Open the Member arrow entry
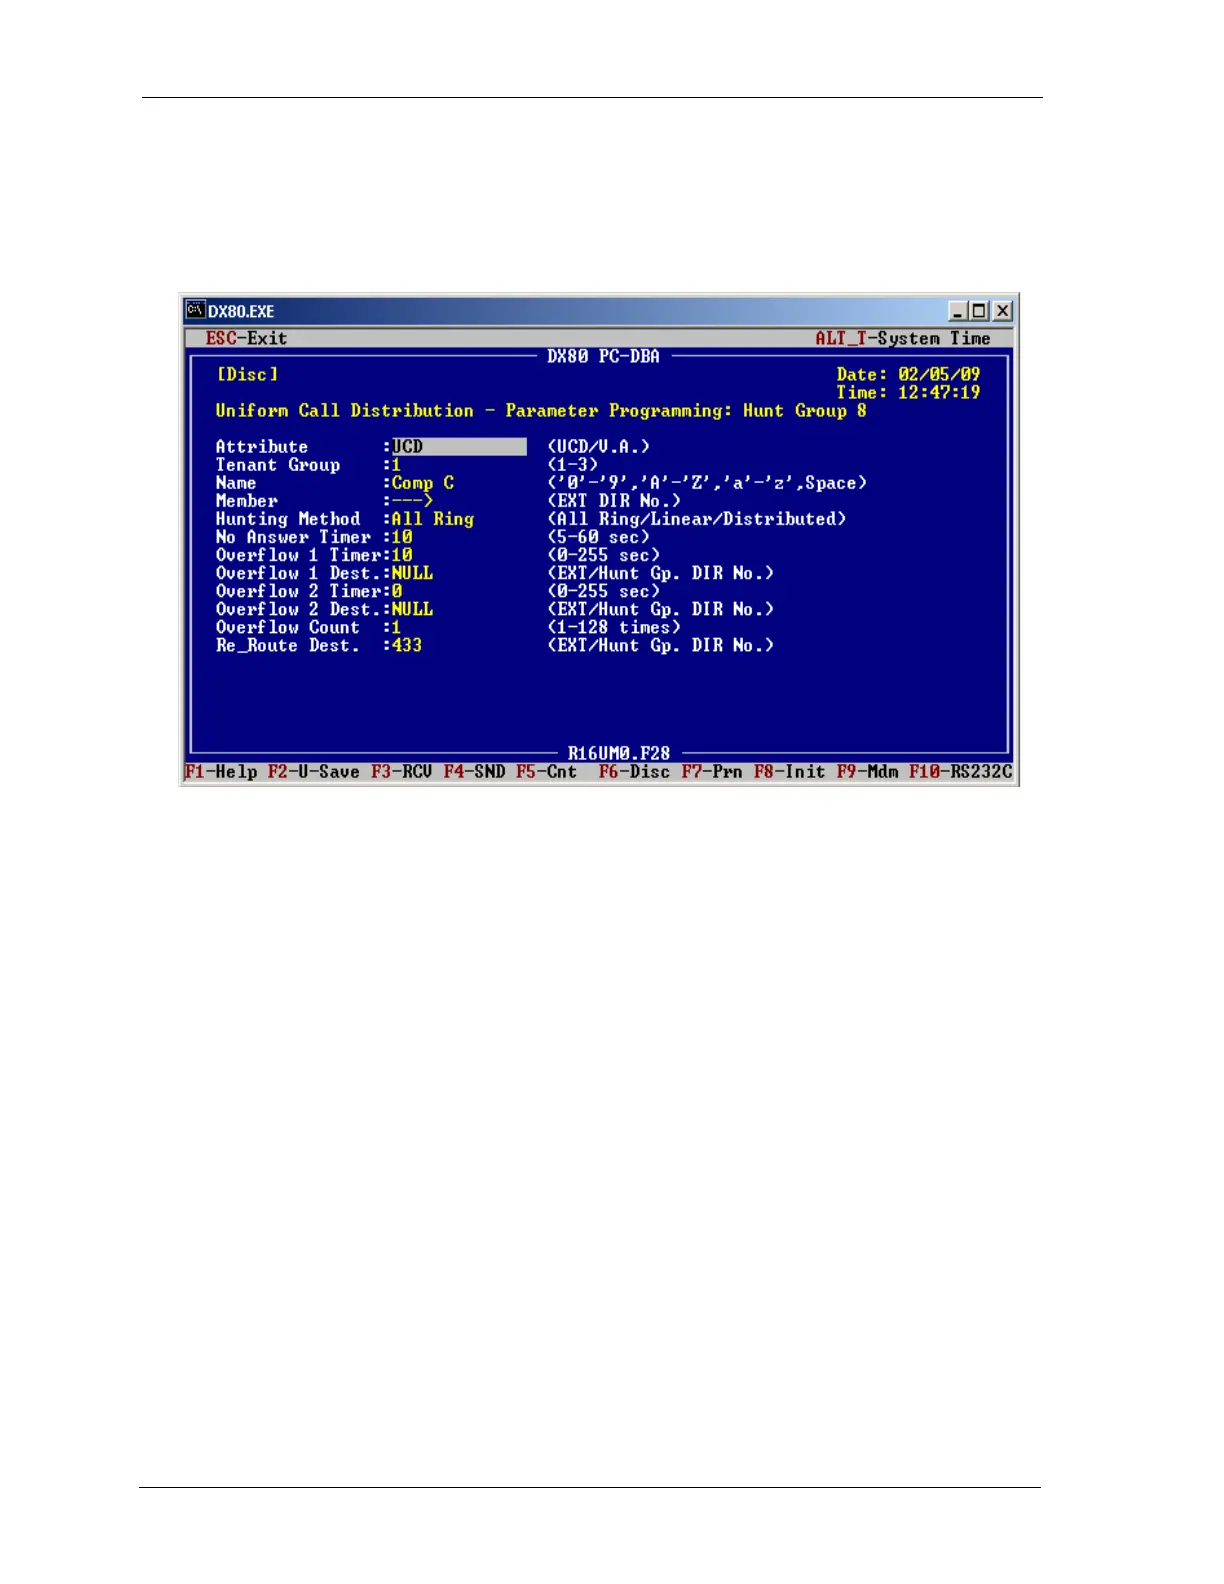This screenshot has height=1584, width=1224. (x=412, y=501)
